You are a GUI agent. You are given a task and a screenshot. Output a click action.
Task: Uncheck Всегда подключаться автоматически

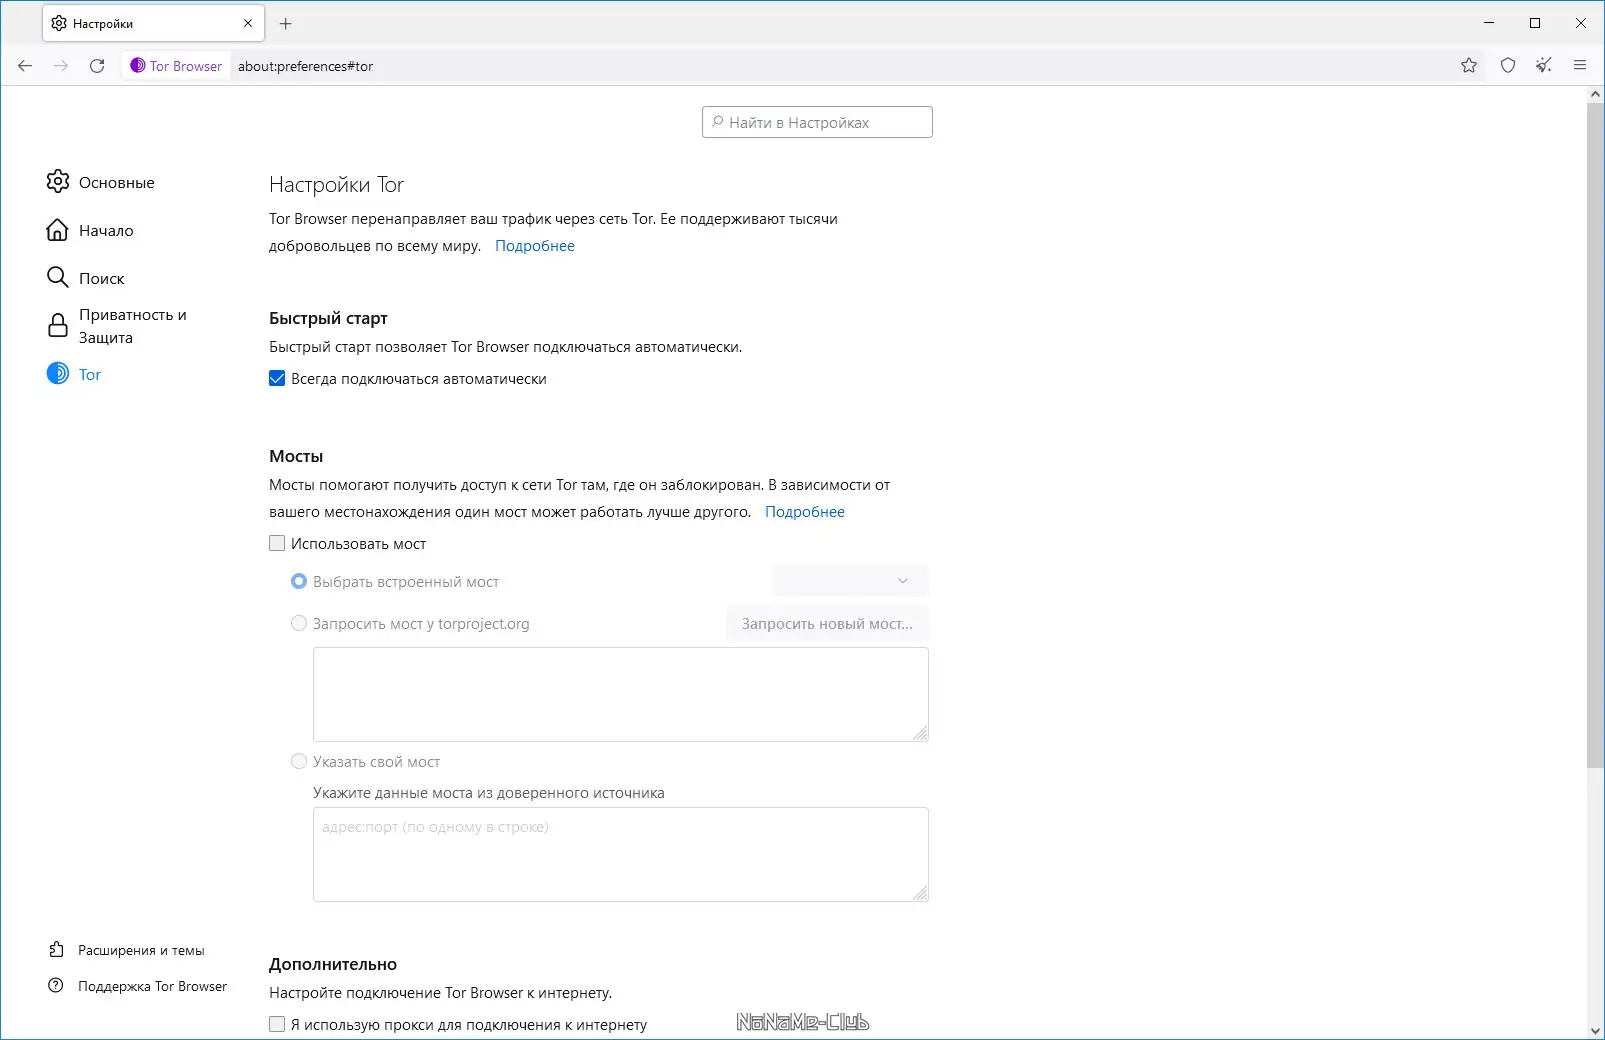click(x=277, y=379)
